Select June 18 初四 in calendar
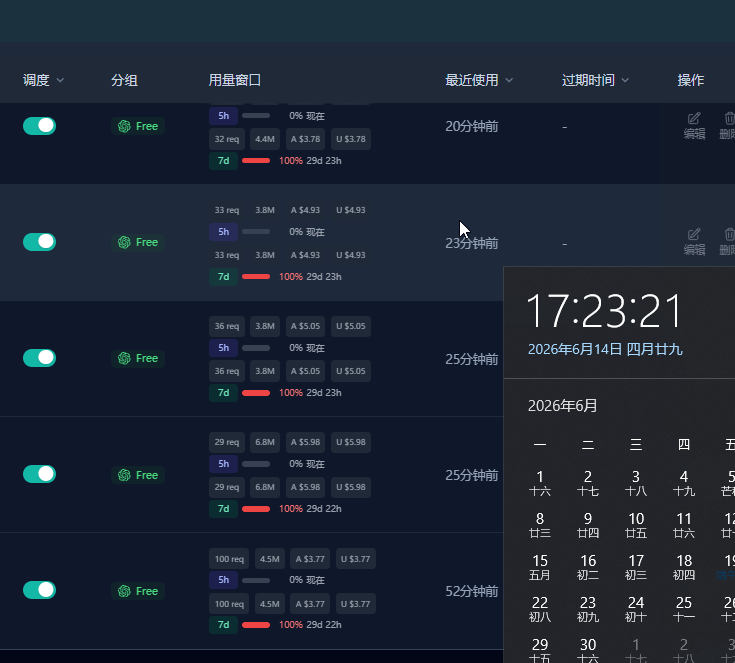735x663 pixels. [x=684, y=567]
